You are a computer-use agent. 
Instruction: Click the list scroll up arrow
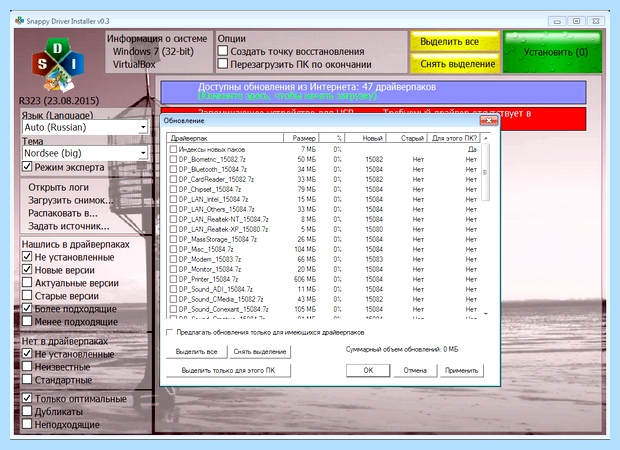pos(486,138)
